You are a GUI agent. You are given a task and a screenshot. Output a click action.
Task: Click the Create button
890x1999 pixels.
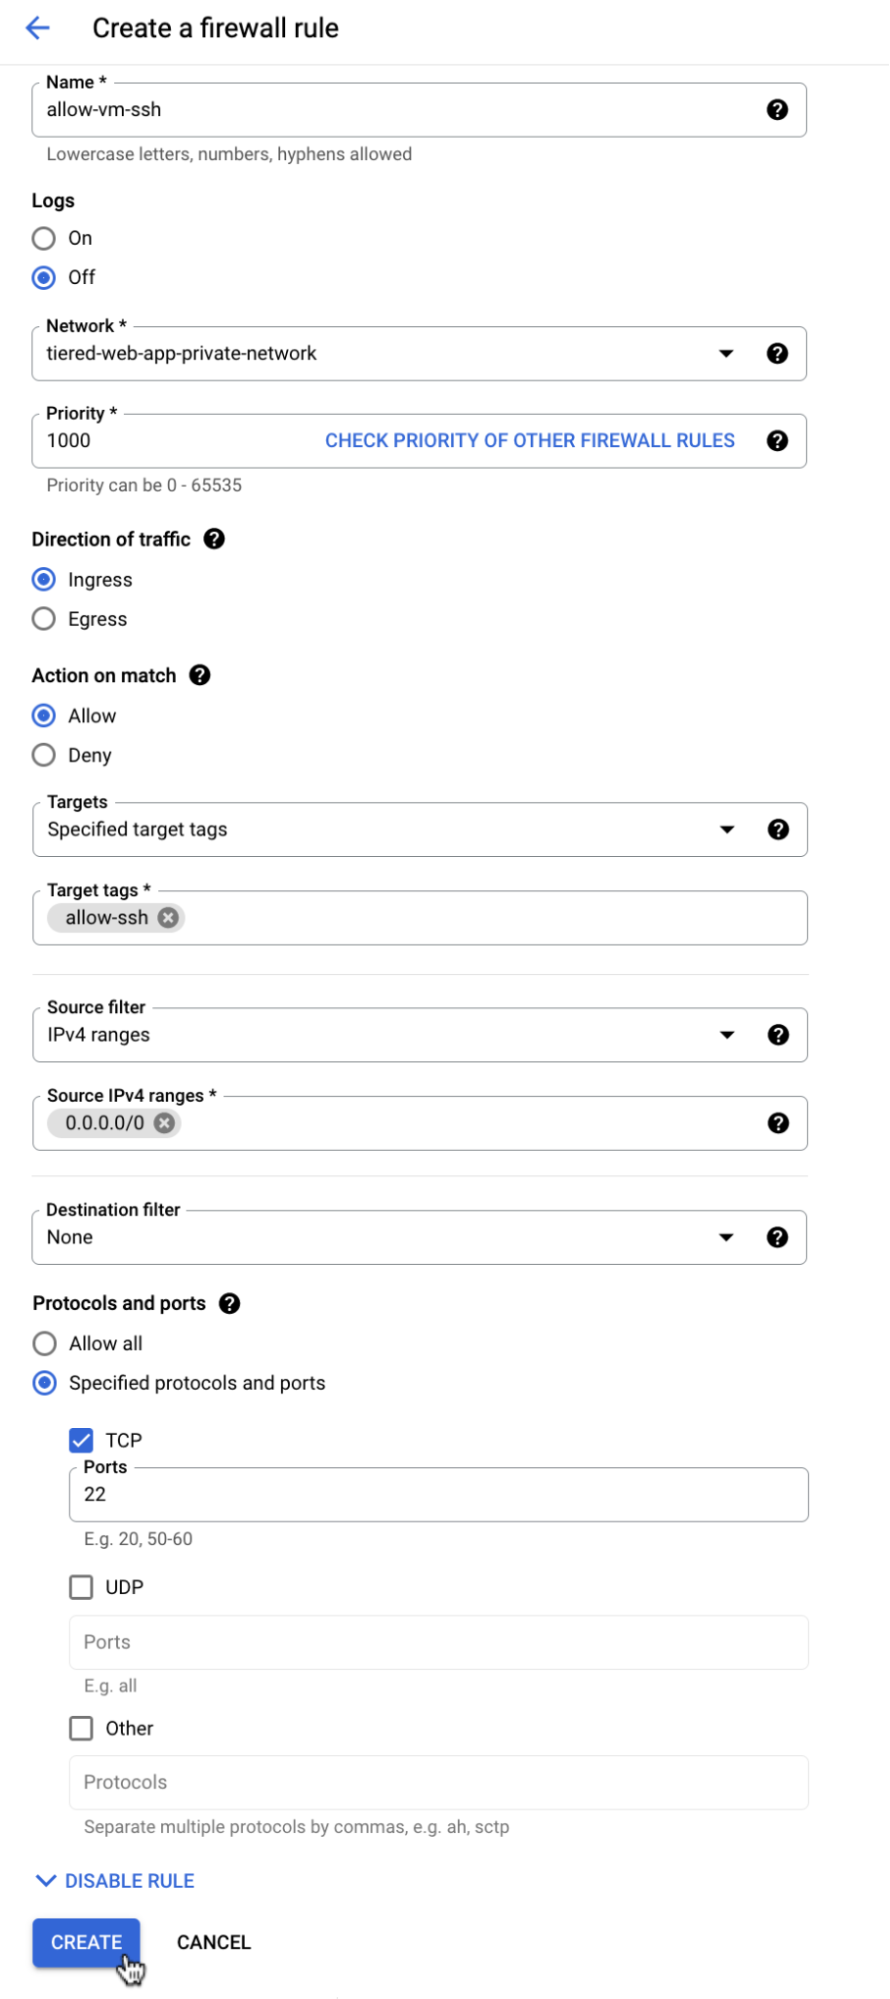tap(86, 1942)
